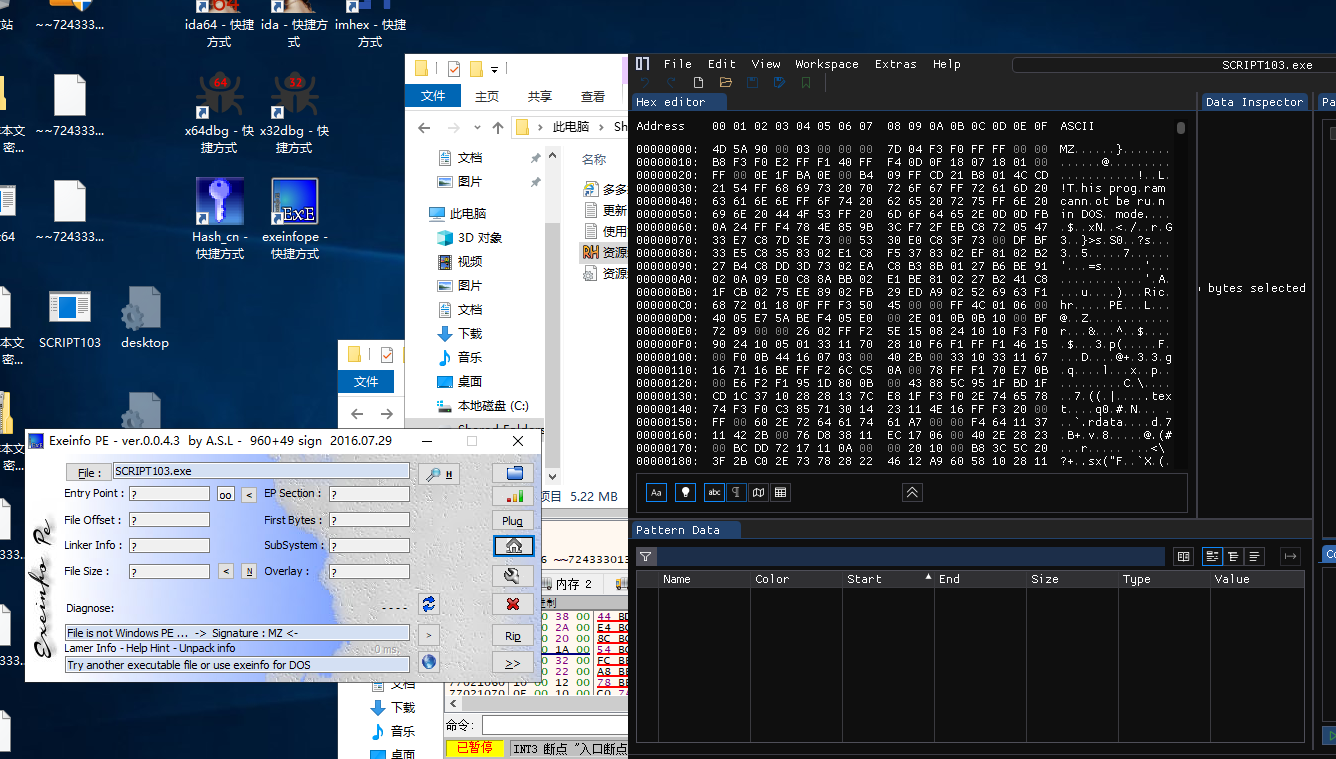Click the Plug button in Exeinfo PE
This screenshot has height=759, width=1336.
(x=513, y=520)
